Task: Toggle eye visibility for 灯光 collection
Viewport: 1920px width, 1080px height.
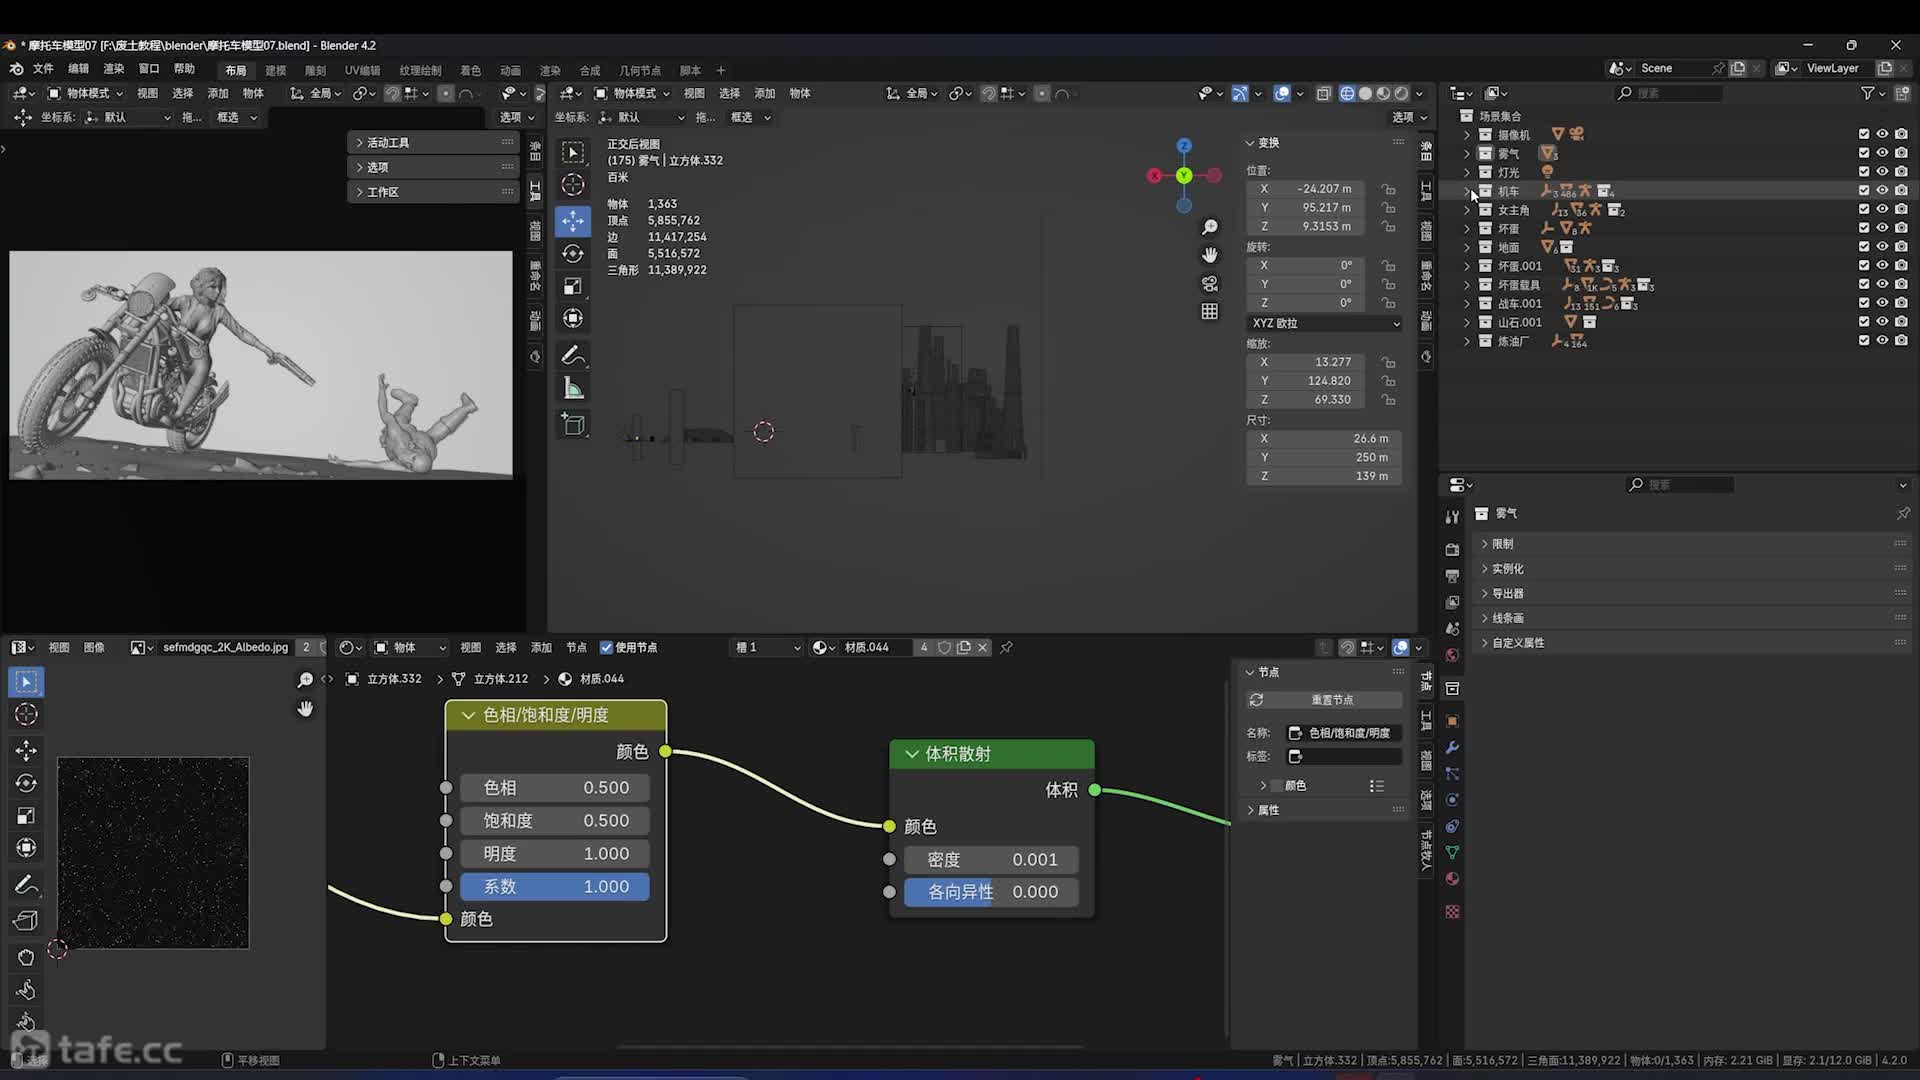Action: [1882, 172]
